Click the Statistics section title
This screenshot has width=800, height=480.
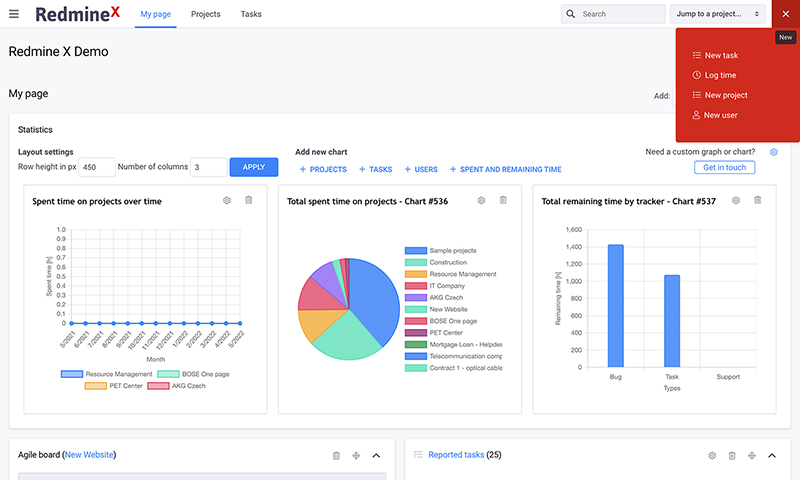coord(35,130)
